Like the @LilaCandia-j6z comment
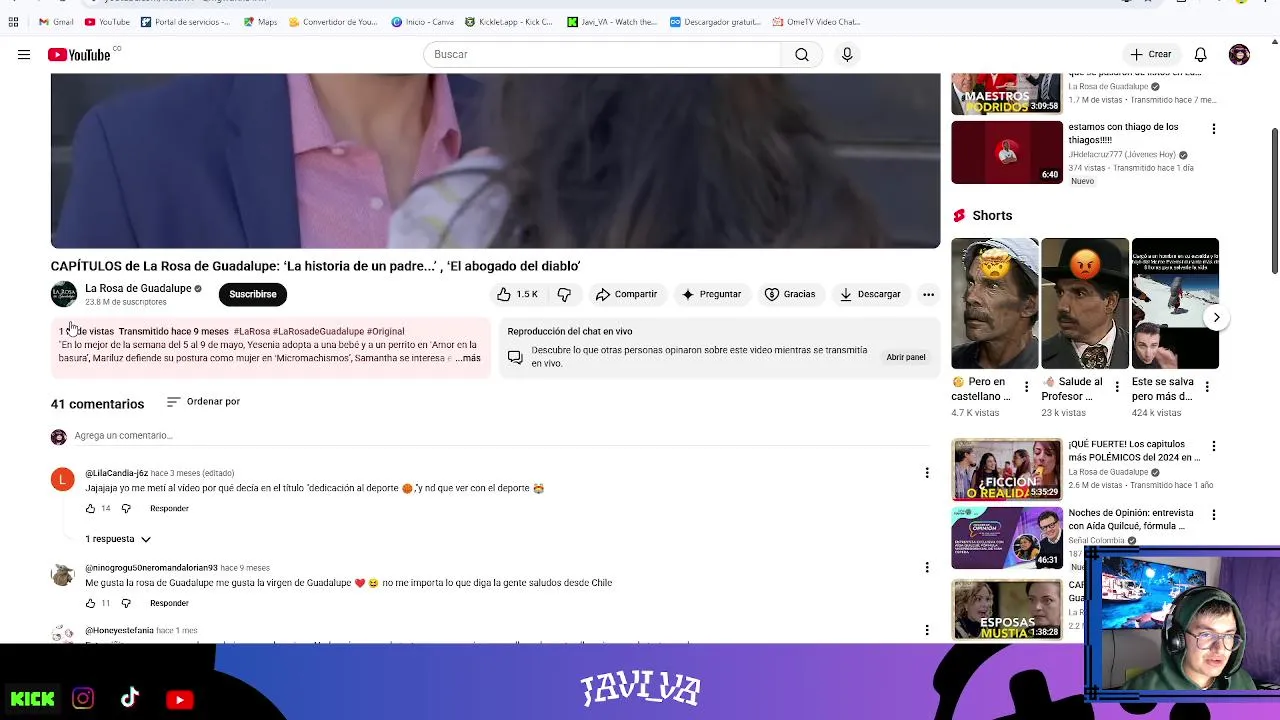The height and width of the screenshot is (720, 1280). pos(90,508)
